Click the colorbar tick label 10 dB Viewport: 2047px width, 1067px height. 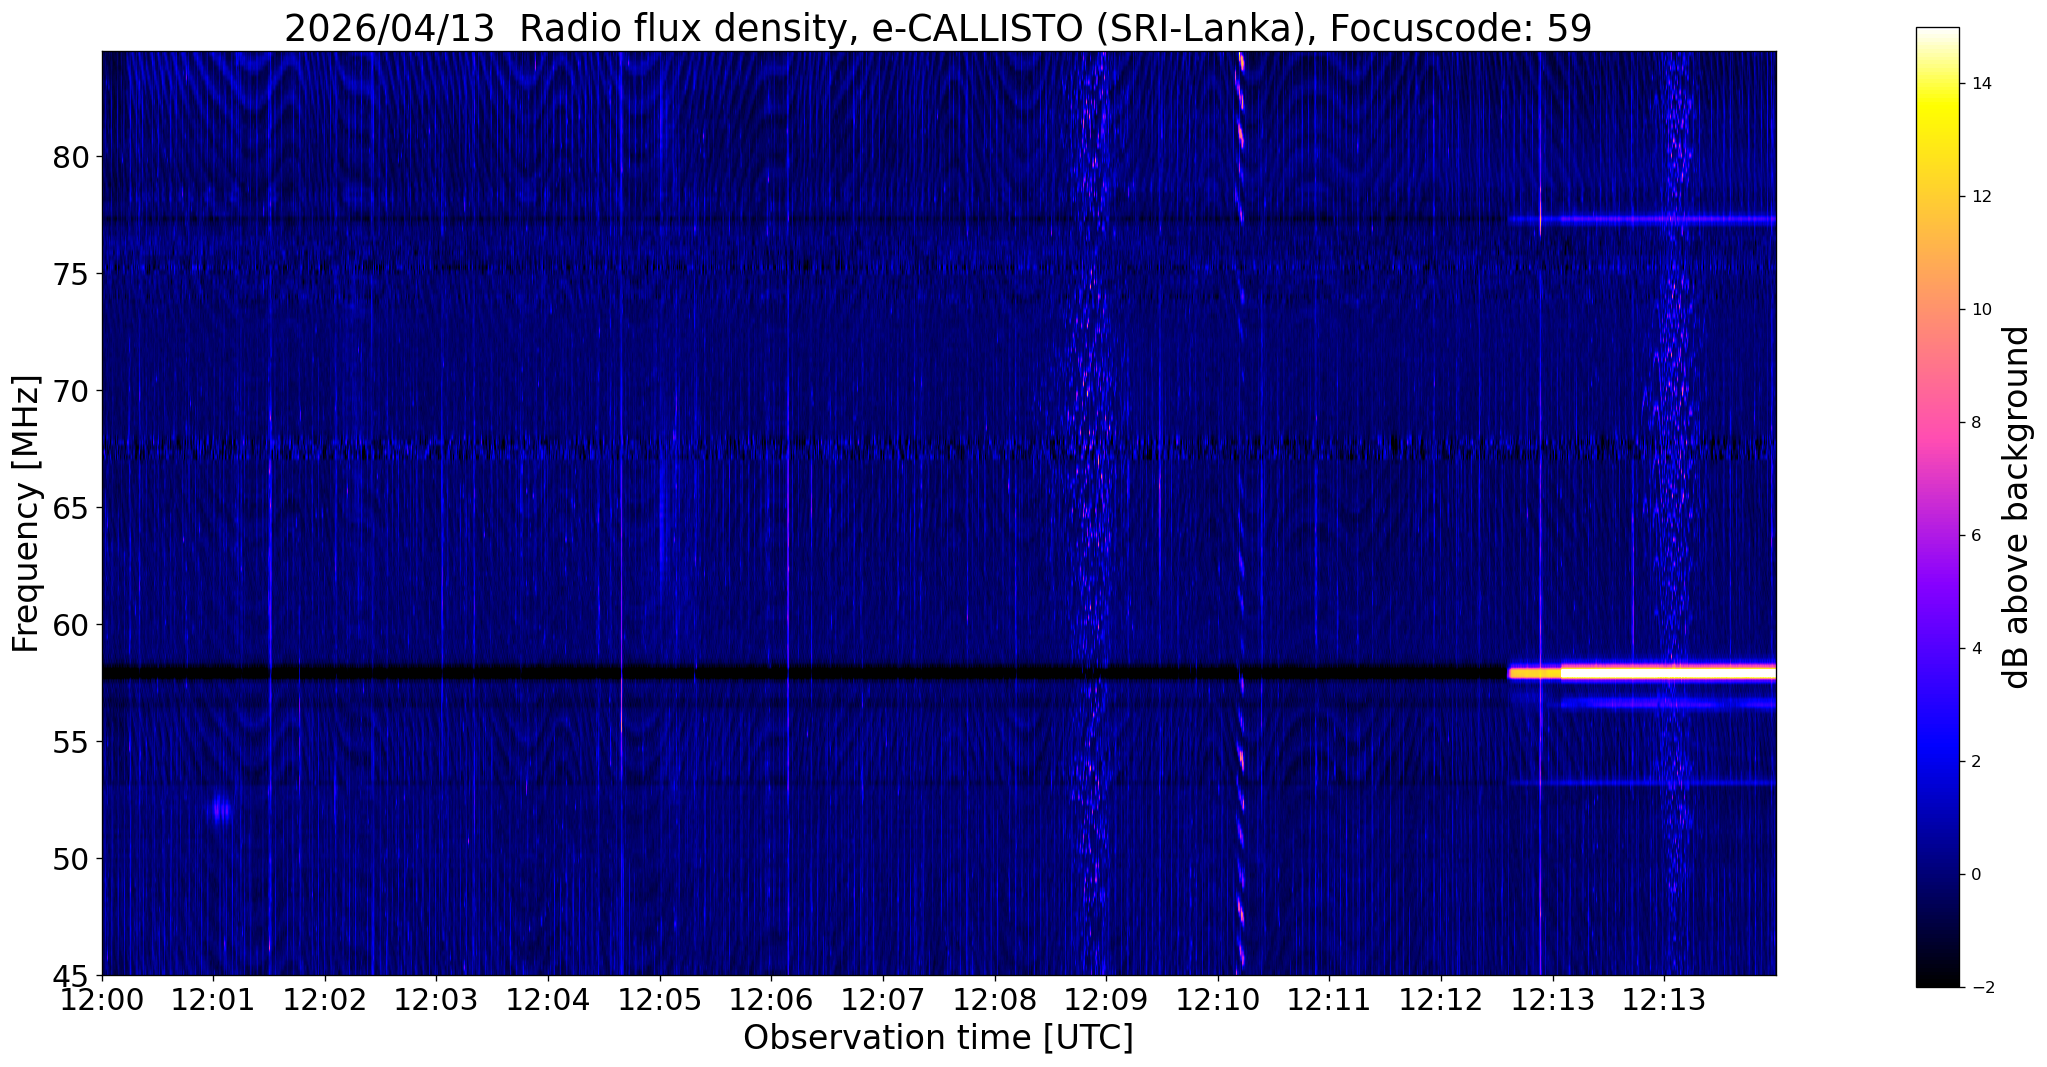[1980, 310]
